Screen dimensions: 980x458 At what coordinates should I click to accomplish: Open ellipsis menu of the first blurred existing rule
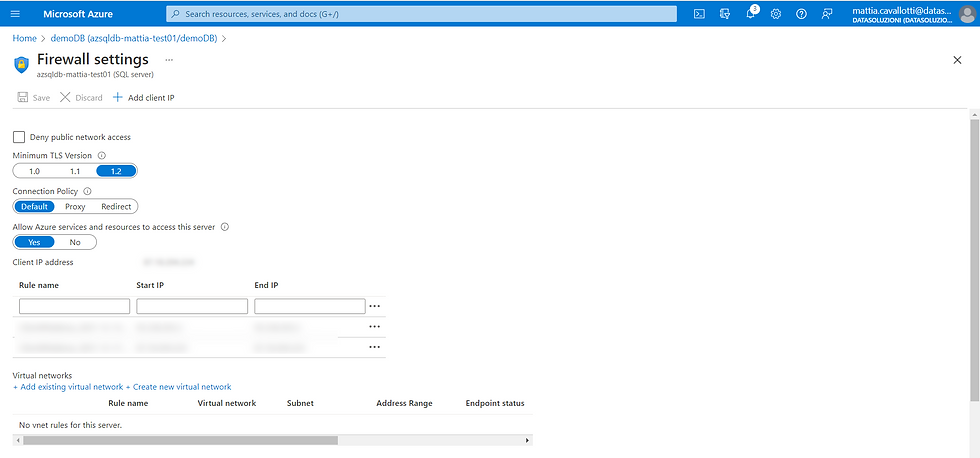374,327
